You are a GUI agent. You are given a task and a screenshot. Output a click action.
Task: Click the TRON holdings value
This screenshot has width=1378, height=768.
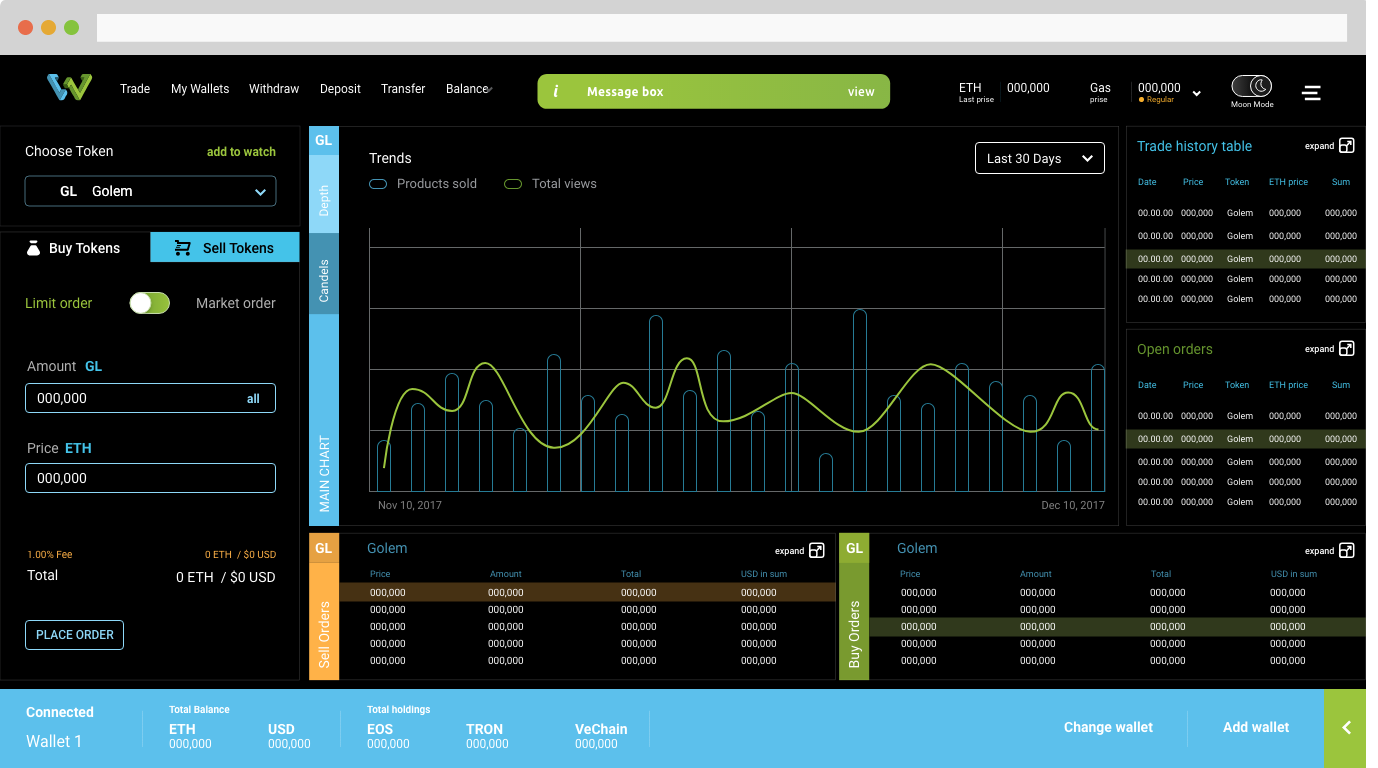coord(487,744)
